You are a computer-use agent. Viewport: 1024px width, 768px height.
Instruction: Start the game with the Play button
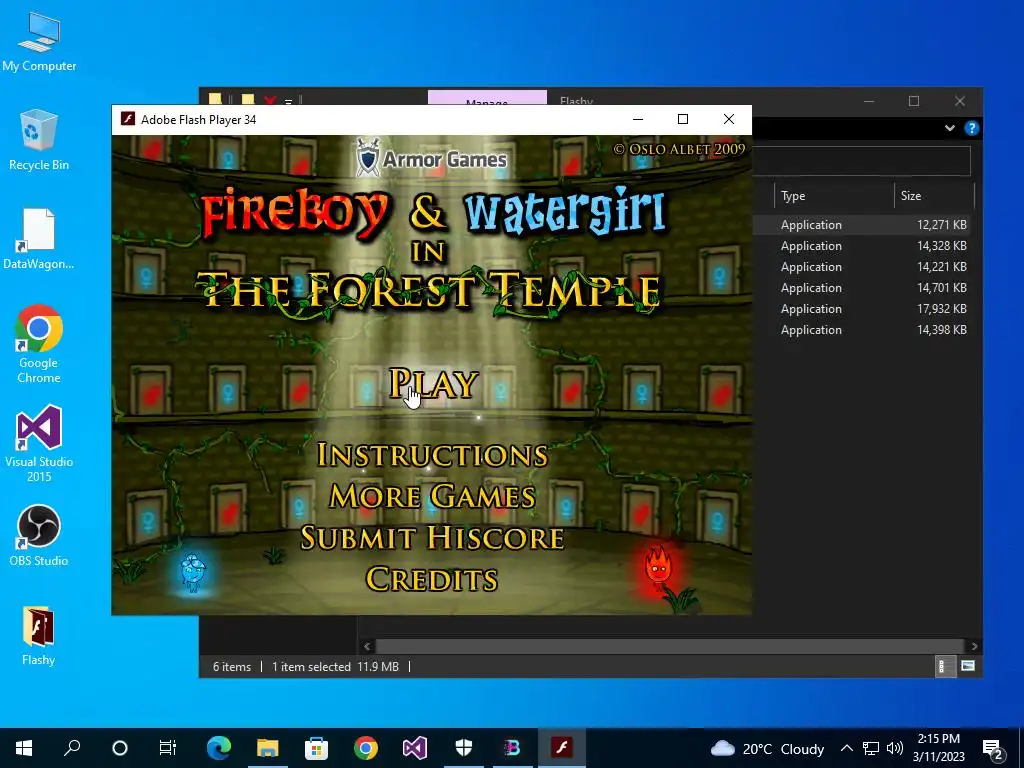tap(434, 383)
